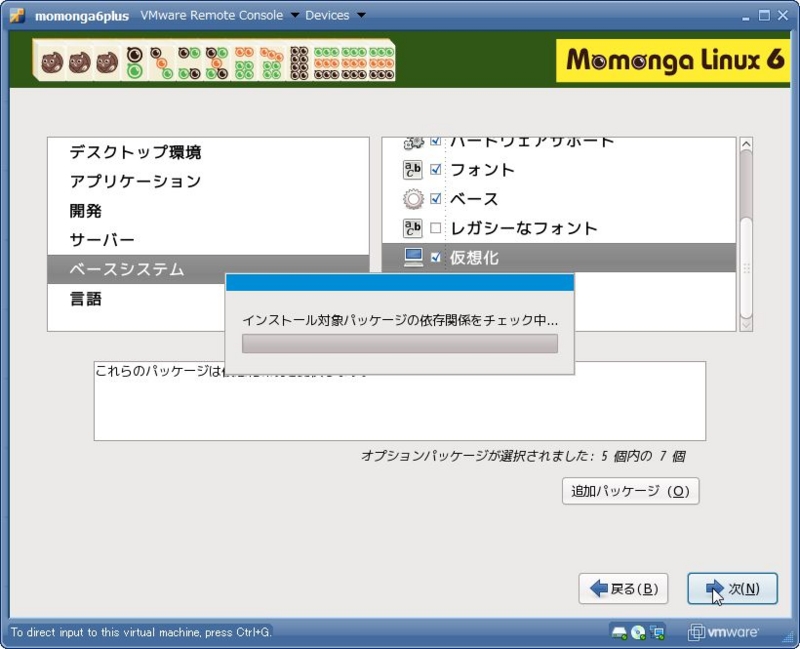Click the network adapter status icon
800x649 pixels.
click(657, 633)
